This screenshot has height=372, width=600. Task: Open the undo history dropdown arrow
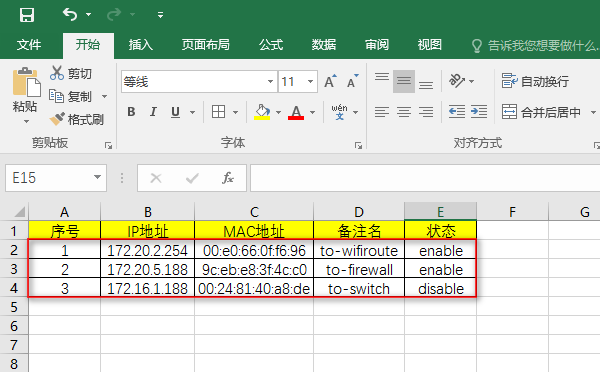tap(88, 15)
